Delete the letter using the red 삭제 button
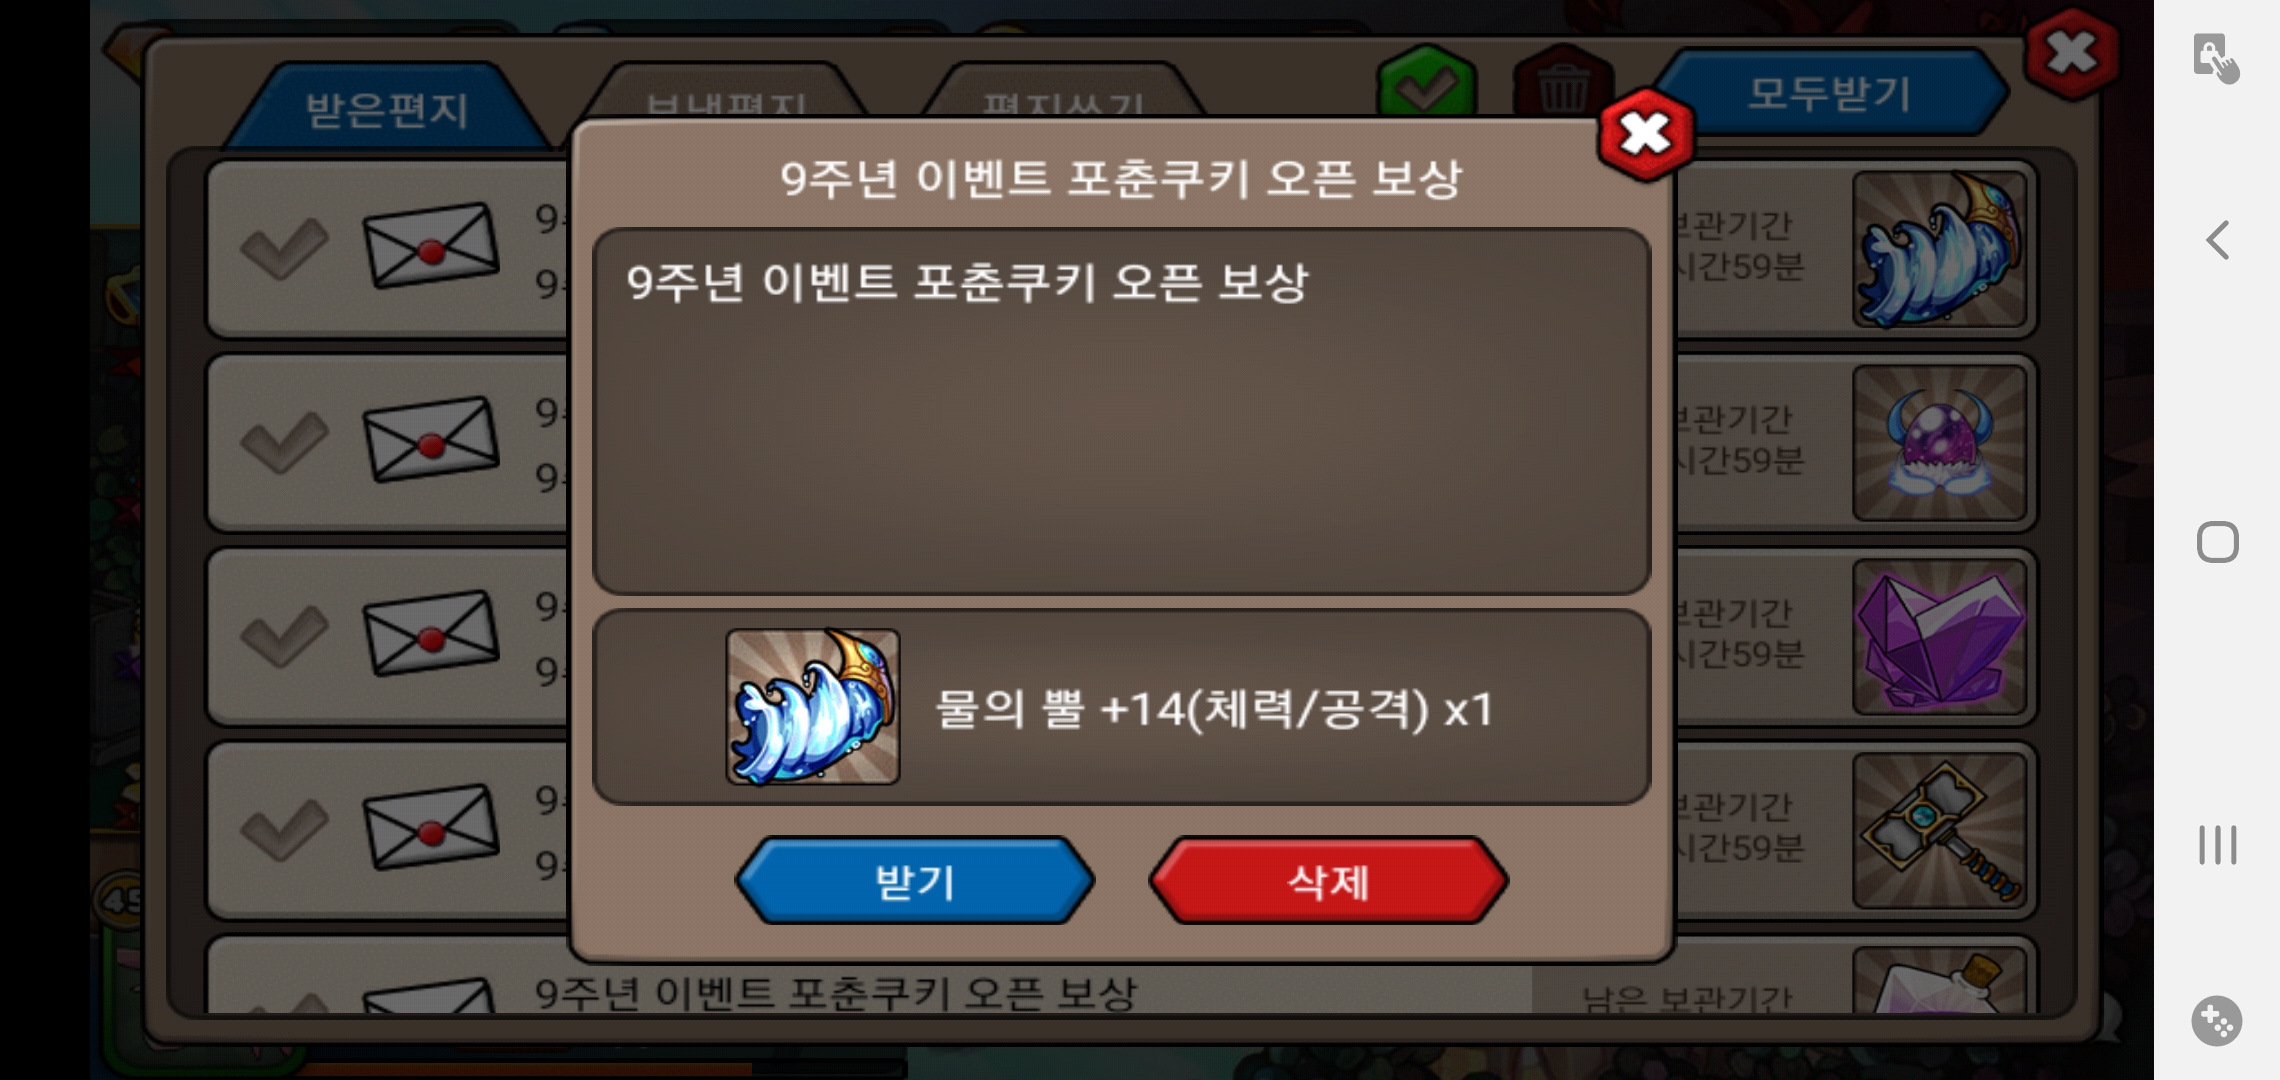The image size is (2280, 1080). click(x=1328, y=881)
